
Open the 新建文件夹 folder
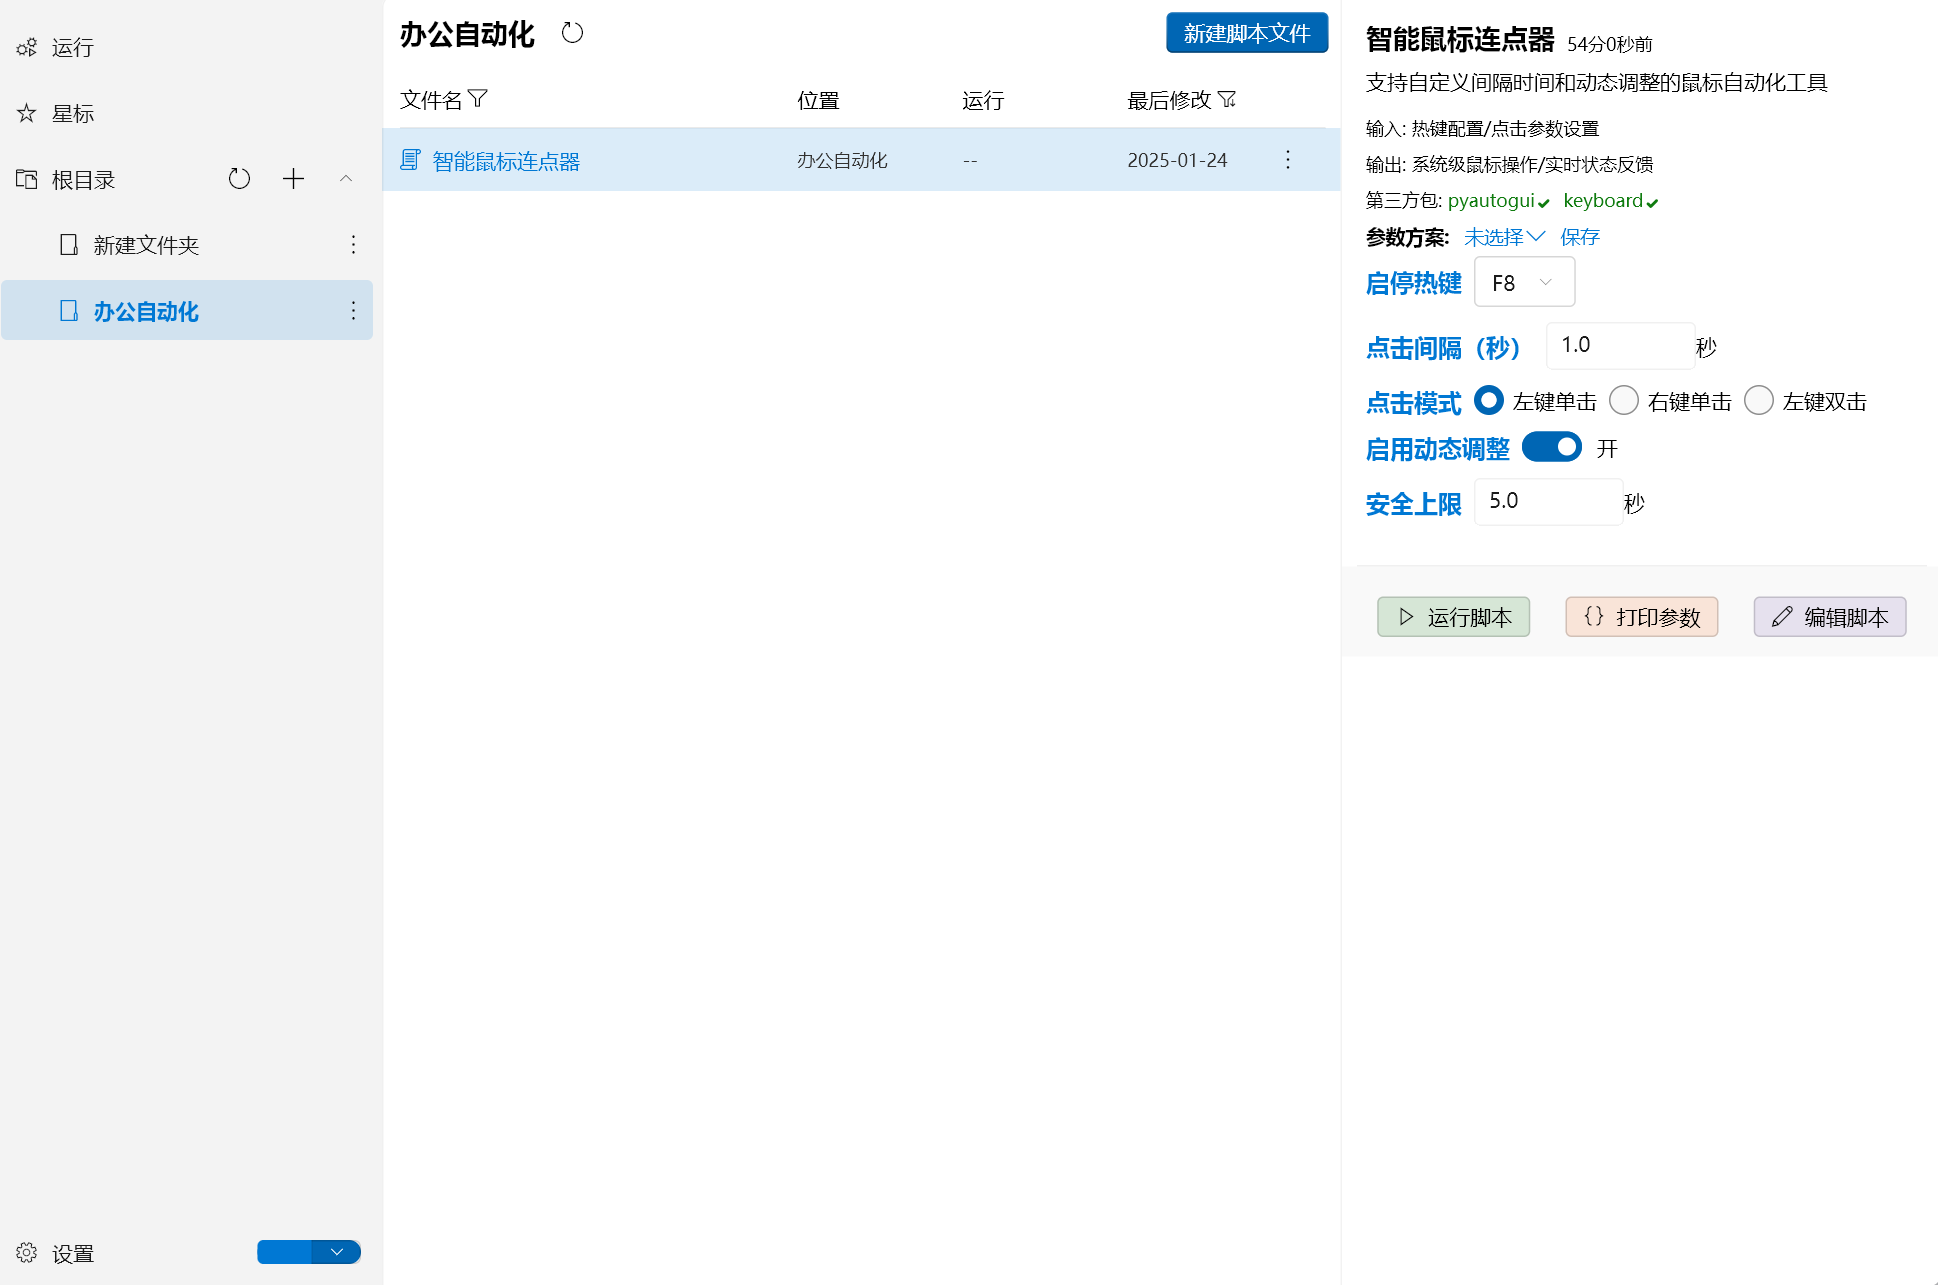click(146, 245)
